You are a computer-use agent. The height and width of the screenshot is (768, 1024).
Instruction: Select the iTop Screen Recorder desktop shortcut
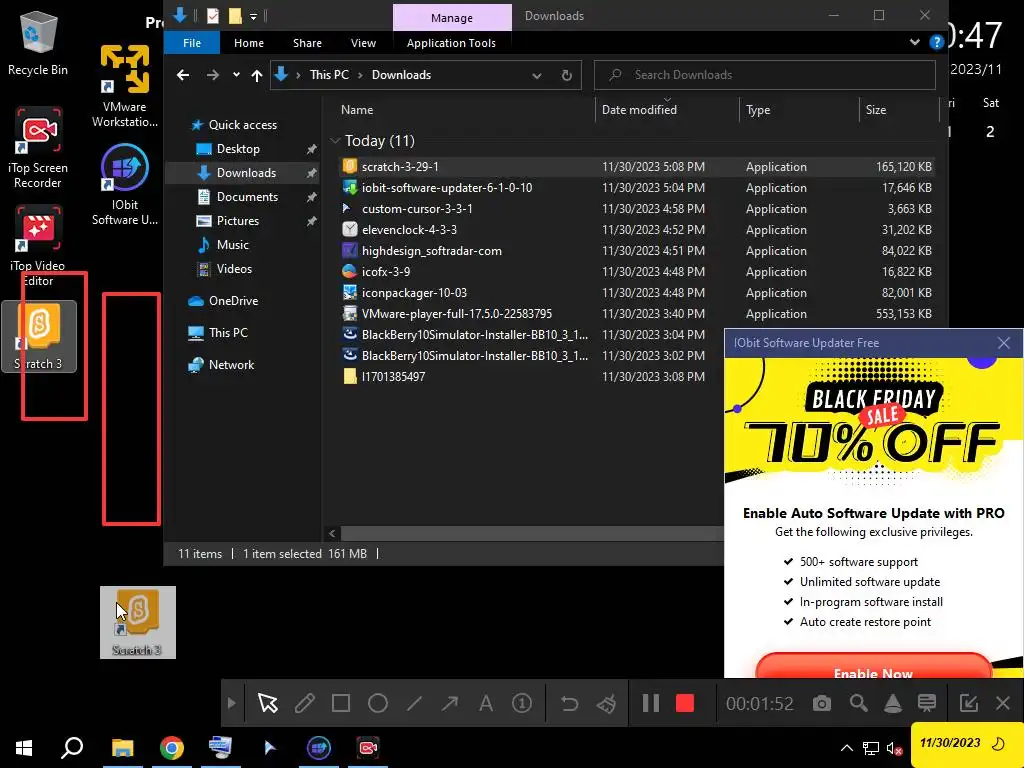point(38,148)
